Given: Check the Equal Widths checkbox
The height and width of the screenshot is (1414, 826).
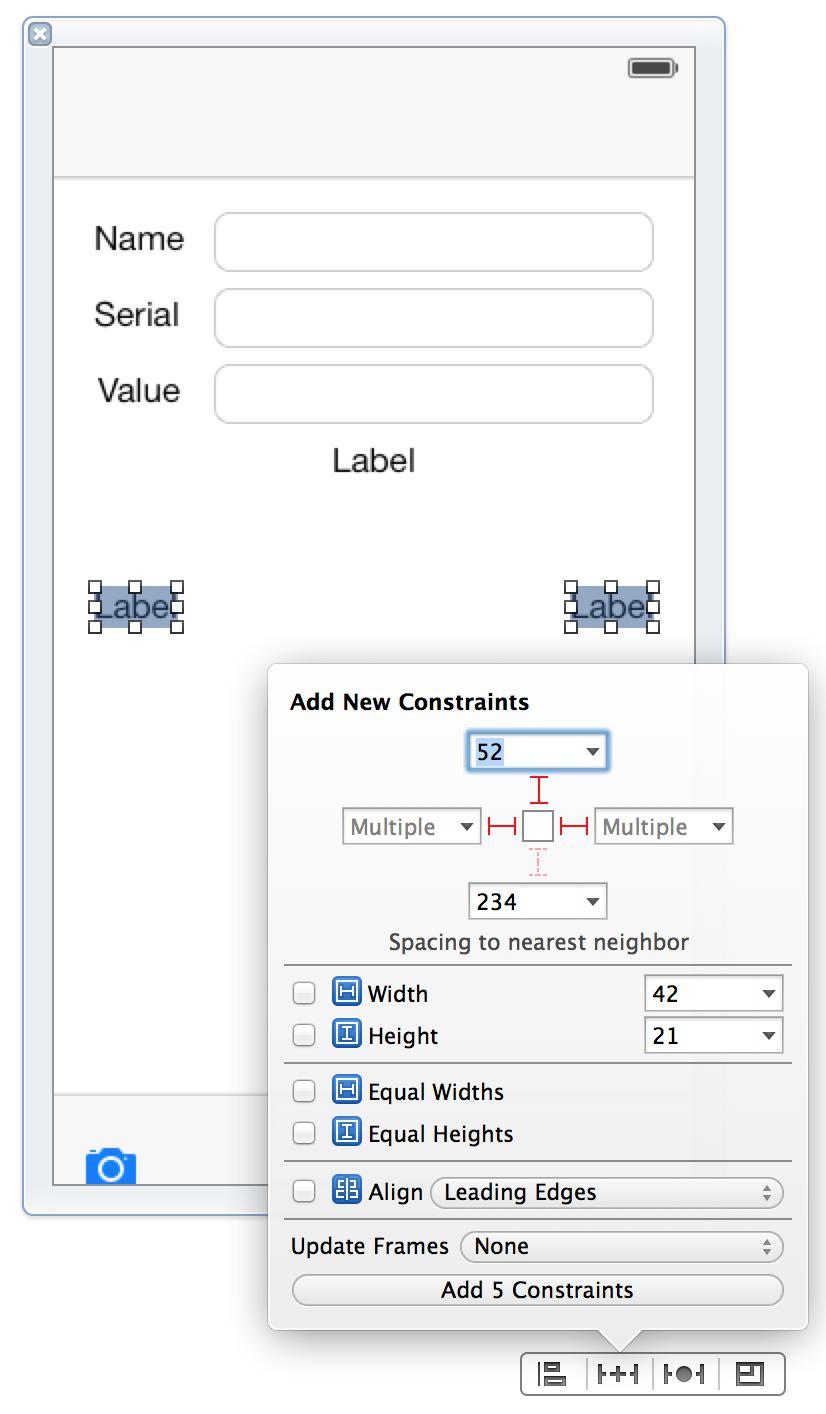Looking at the screenshot, I should [x=304, y=1091].
